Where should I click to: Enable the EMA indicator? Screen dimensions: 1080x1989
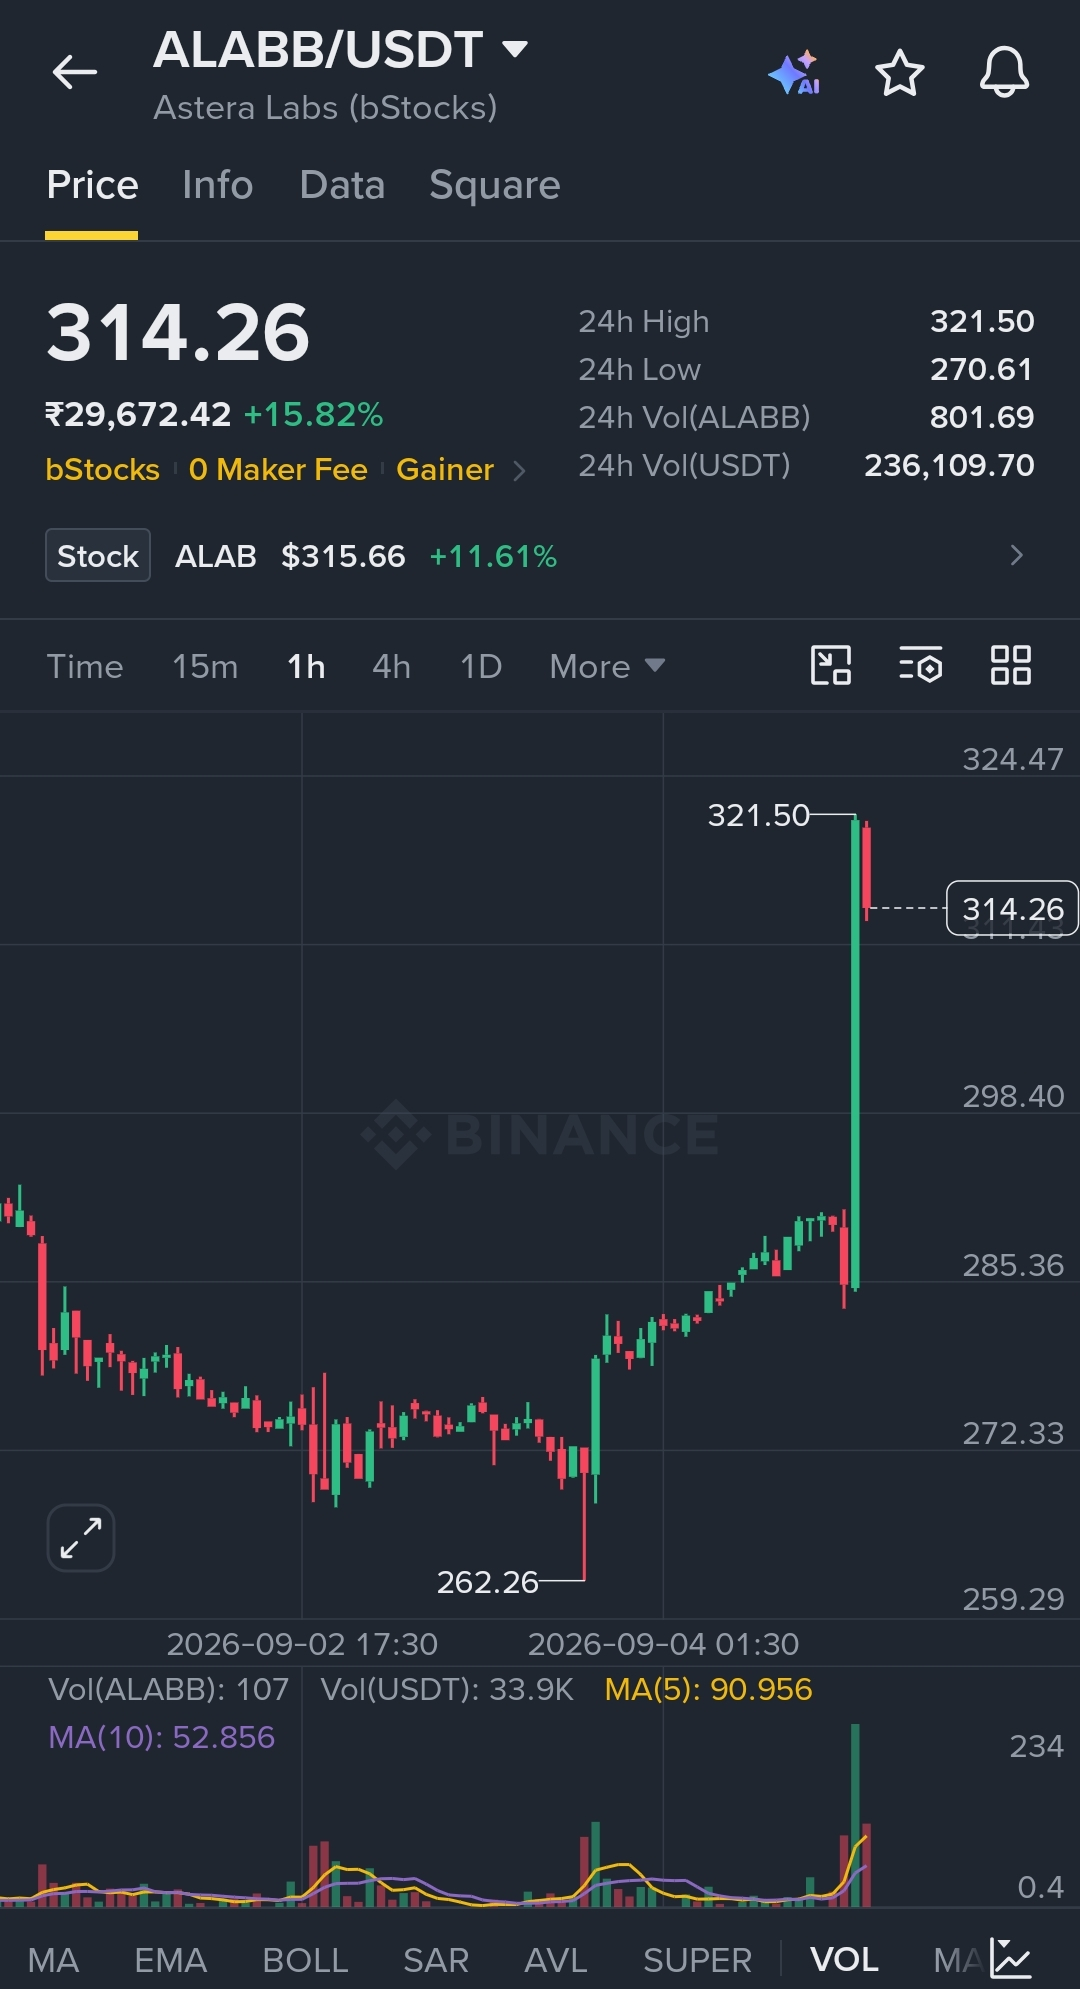[171, 1960]
